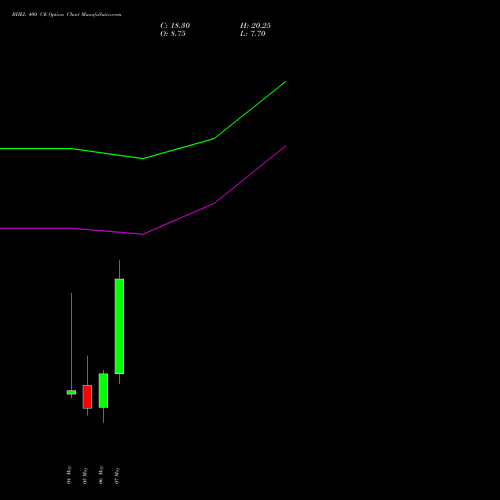Click the '05 May' date axis label
The height and width of the screenshot is (500, 500).
85,475
